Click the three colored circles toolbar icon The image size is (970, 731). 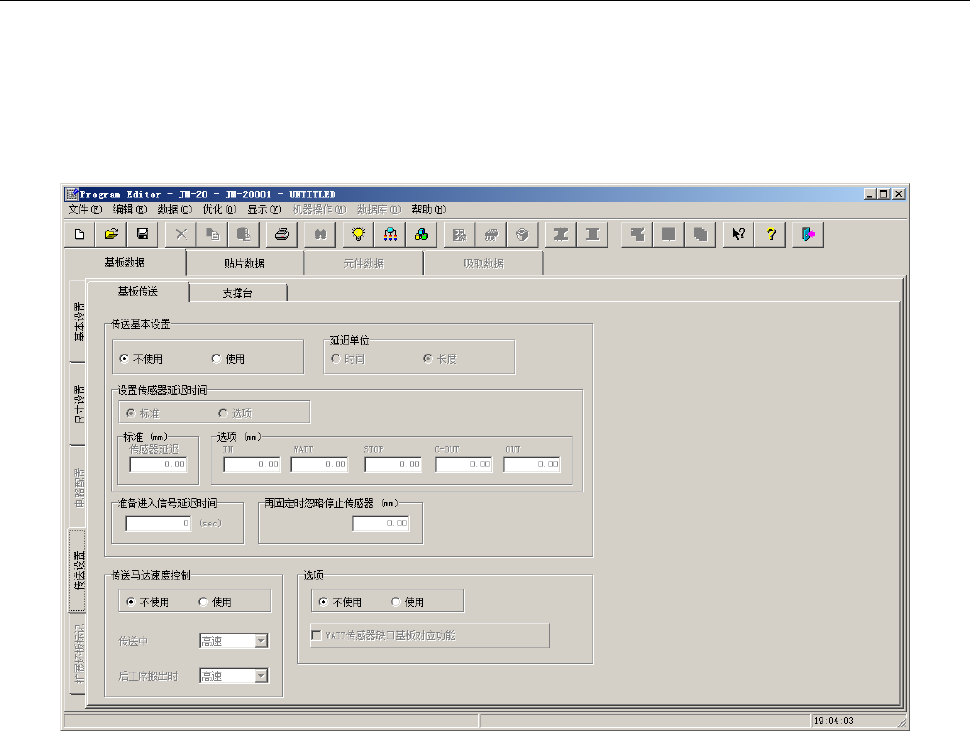(422, 234)
